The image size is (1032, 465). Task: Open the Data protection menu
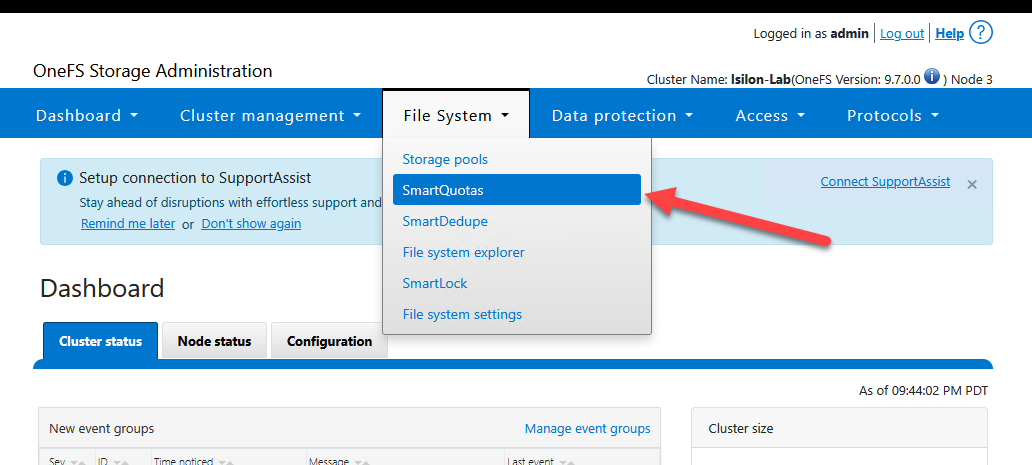[x=622, y=116]
